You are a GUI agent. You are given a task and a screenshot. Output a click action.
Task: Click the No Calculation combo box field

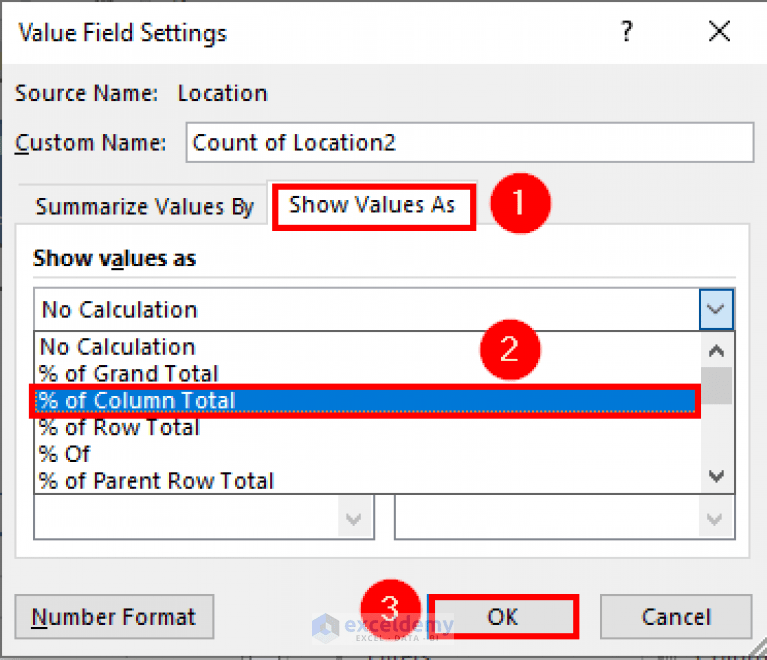tap(367, 309)
